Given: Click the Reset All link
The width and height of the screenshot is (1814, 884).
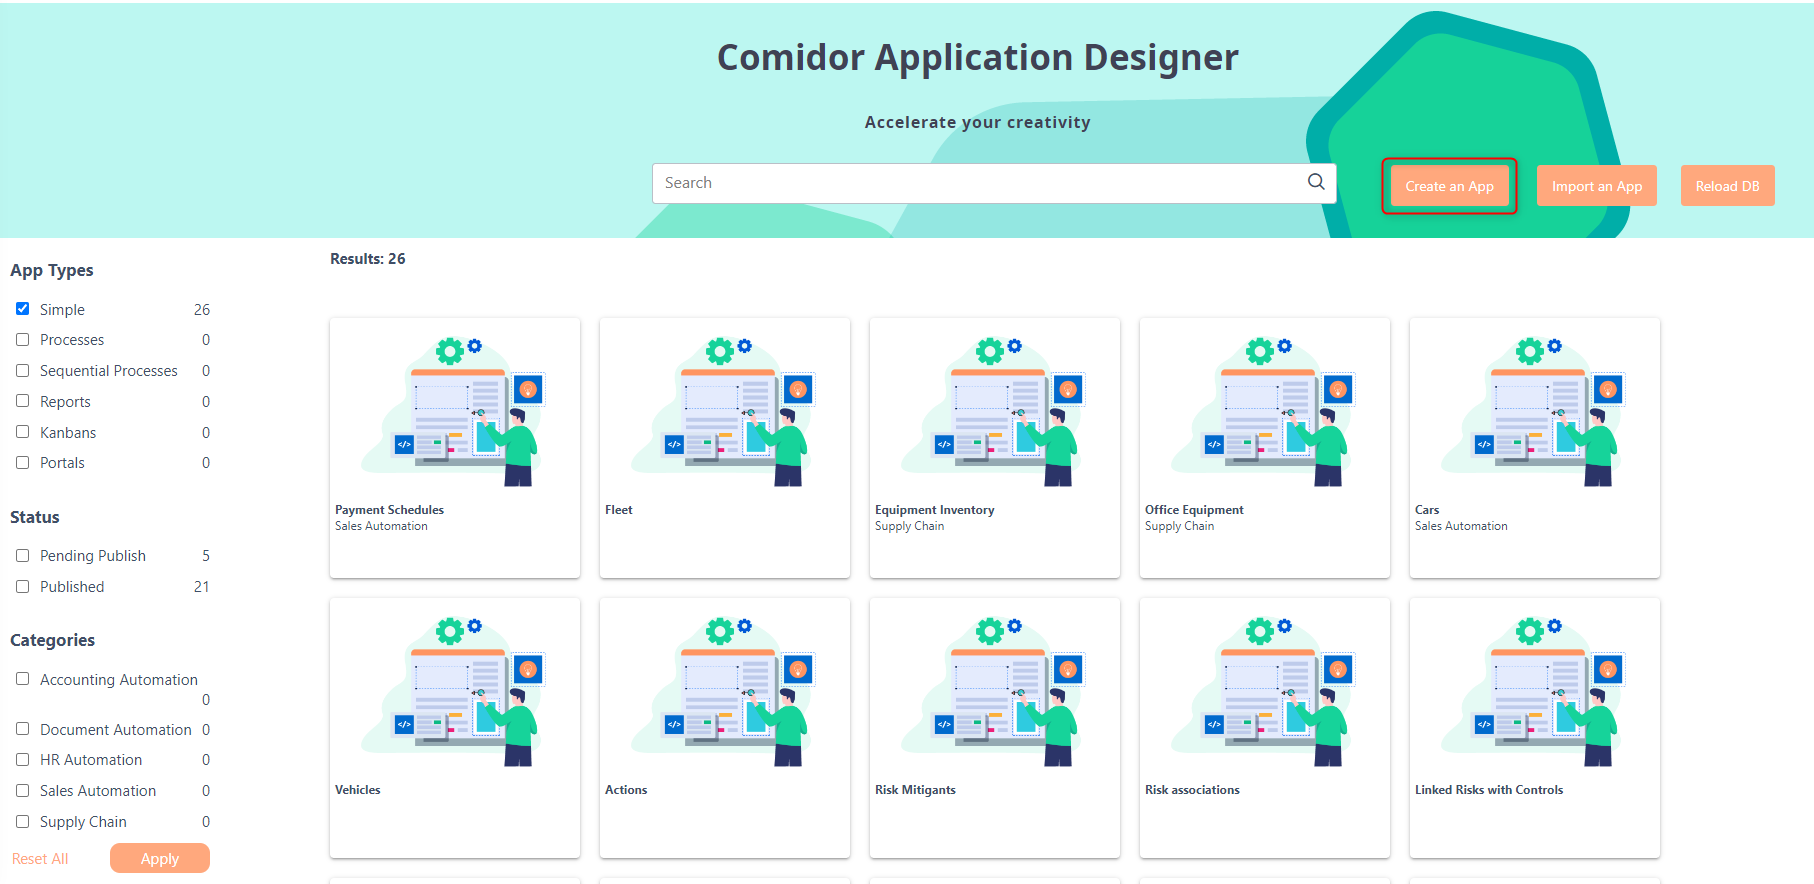Looking at the screenshot, I should 40,859.
